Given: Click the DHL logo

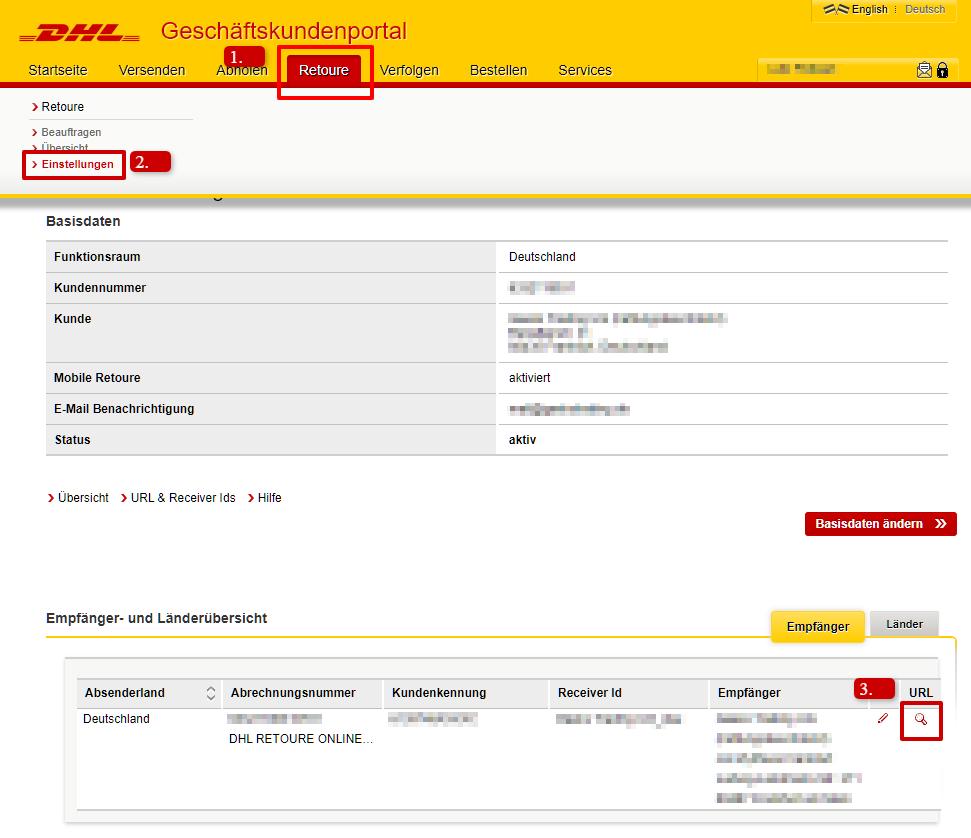Looking at the screenshot, I should 79,33.
